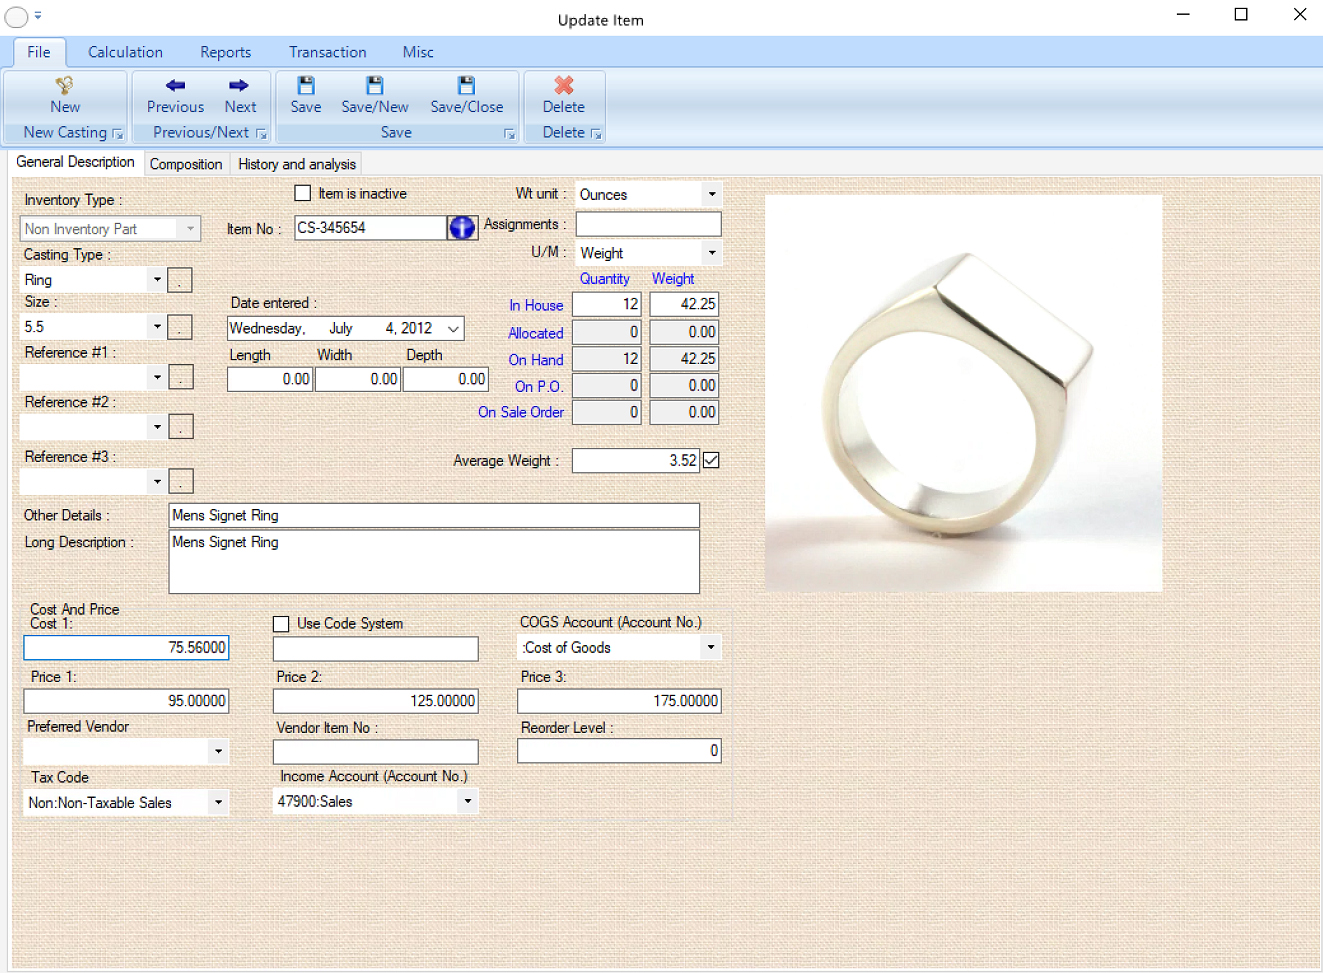Open the New Casting dialog launcher
Screen dimensions: 1323x973
tap(117, 133)
